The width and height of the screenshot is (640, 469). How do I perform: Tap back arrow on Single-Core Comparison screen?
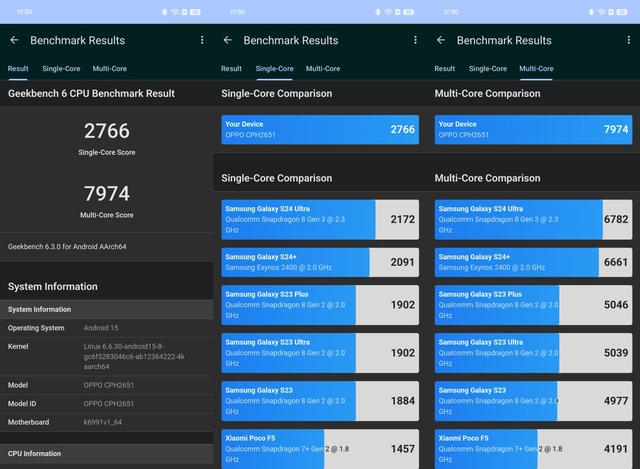(227, 40)
